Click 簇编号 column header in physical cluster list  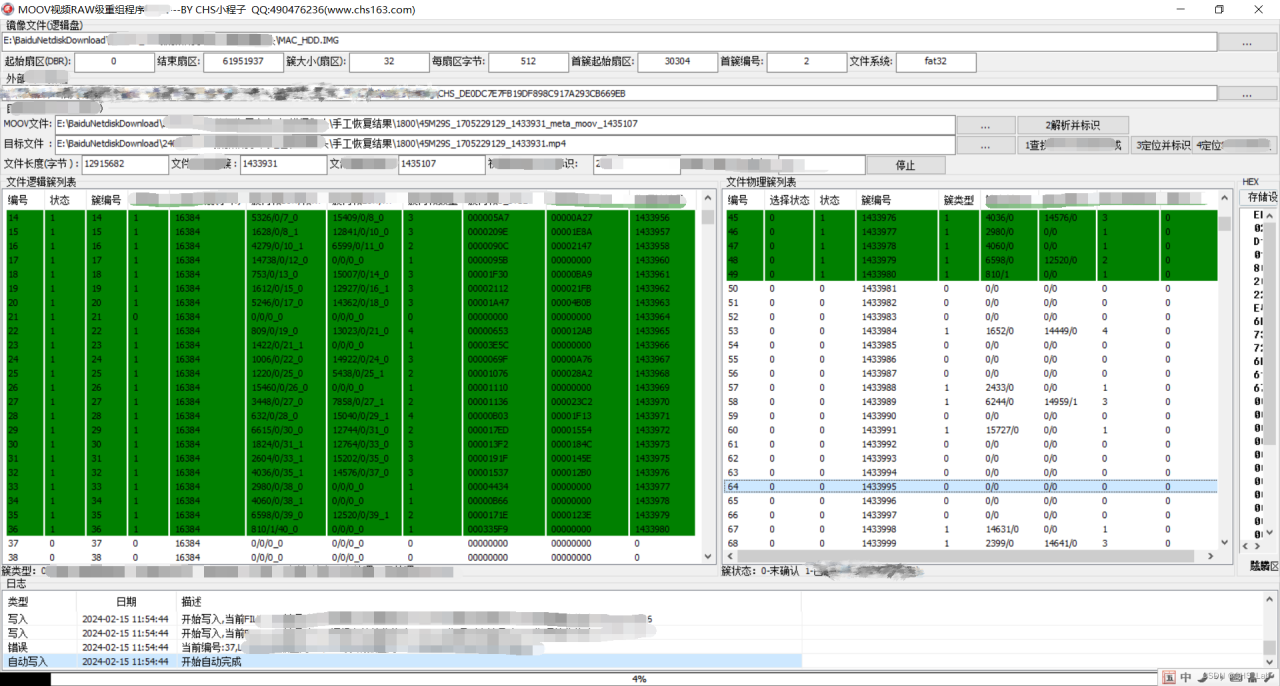875,200
